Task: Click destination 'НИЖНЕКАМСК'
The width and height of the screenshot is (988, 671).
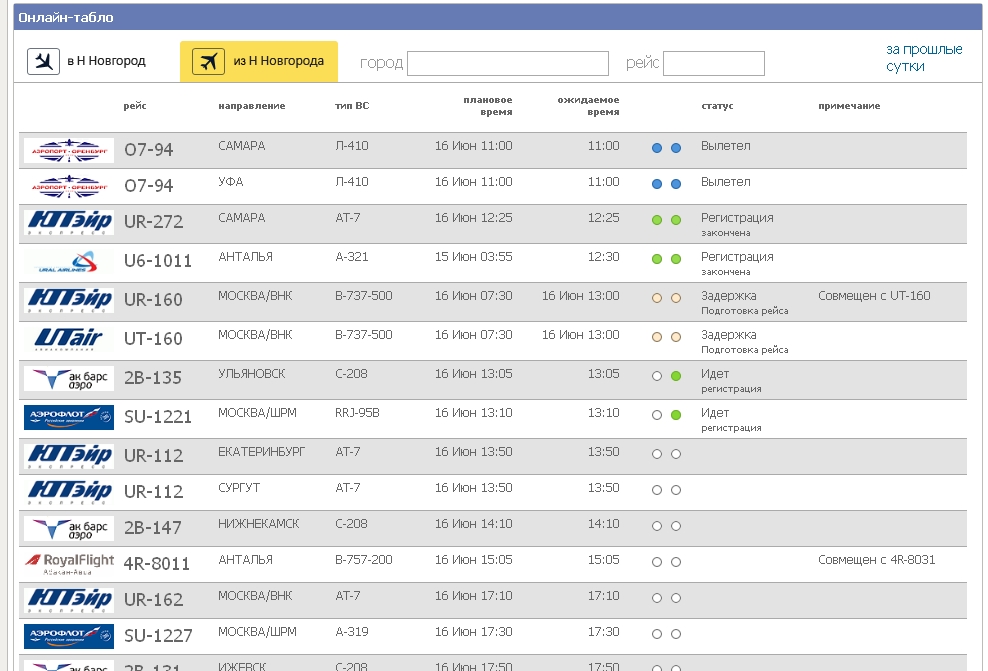Action: click(258, 524)
